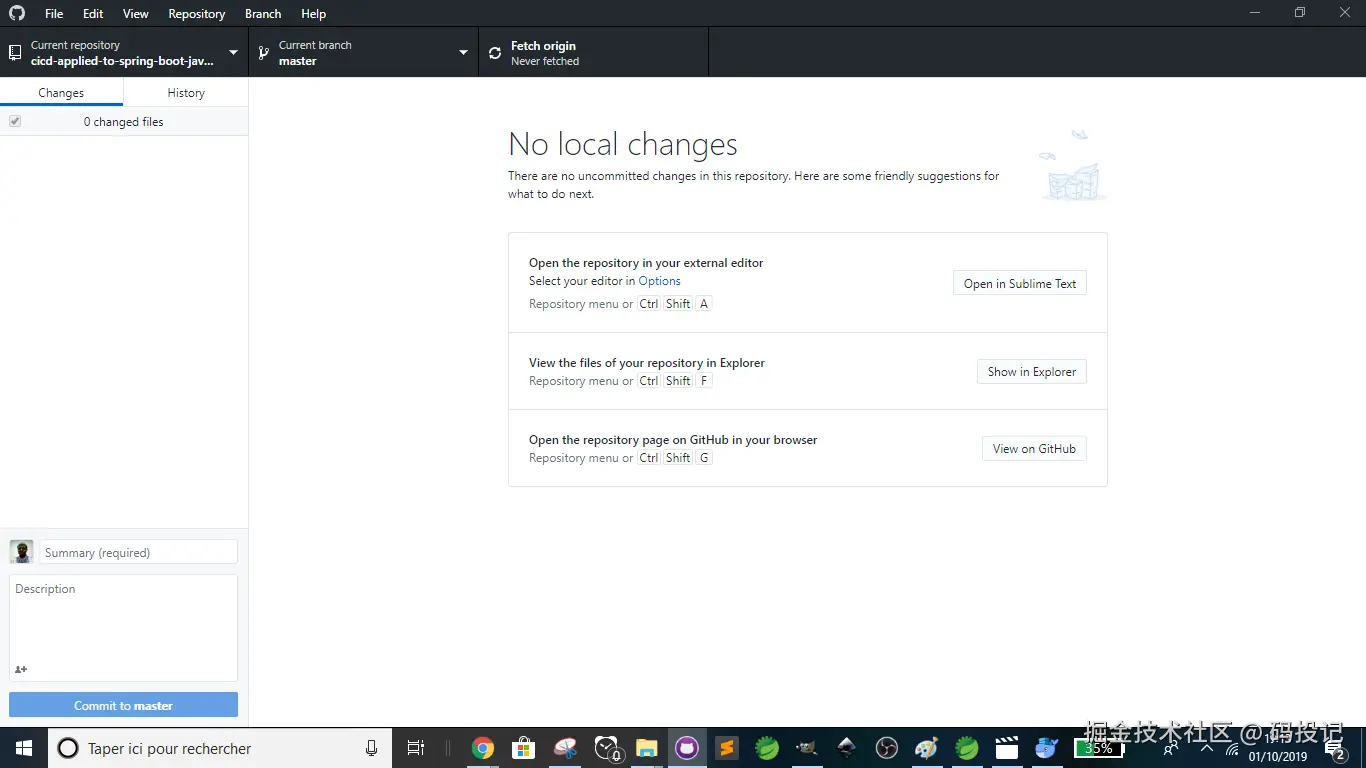Viewport: 1366px width, 768px height.
Task: Open Sublime Text from the taskbar
Action: point(727,748)
